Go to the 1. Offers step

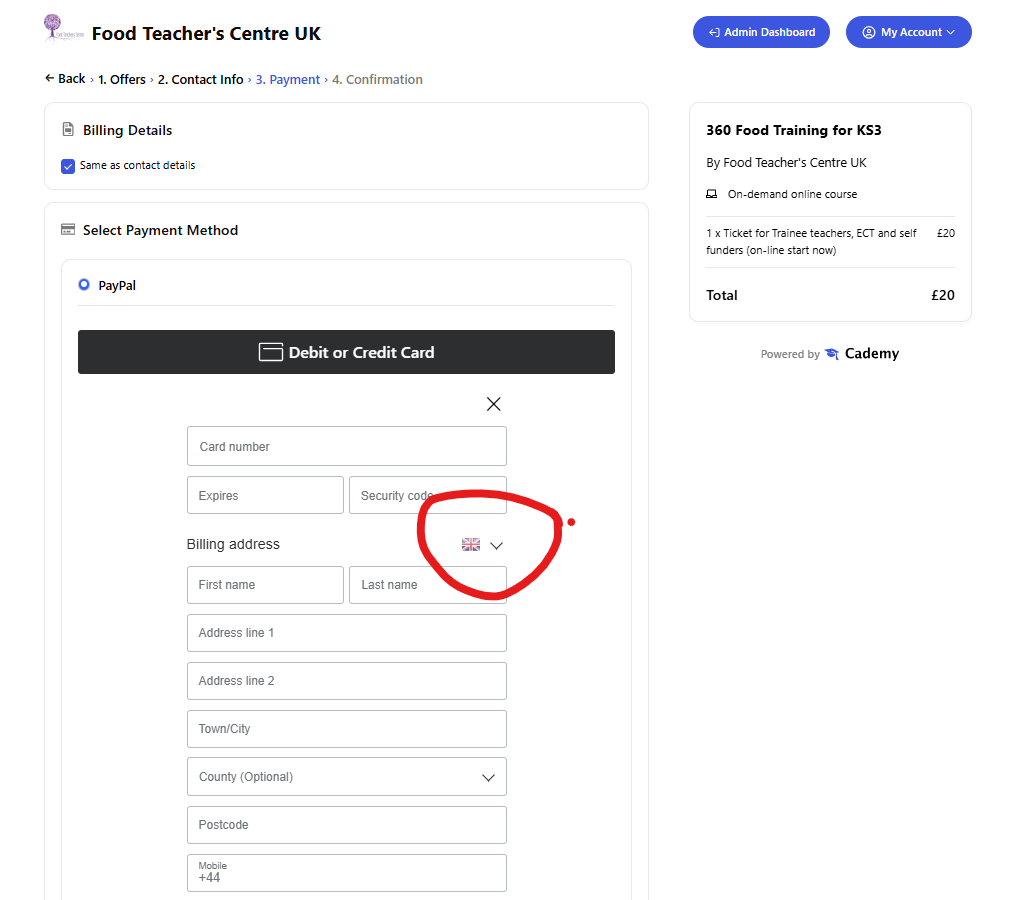pyautogui.click(x=122, y=80)
